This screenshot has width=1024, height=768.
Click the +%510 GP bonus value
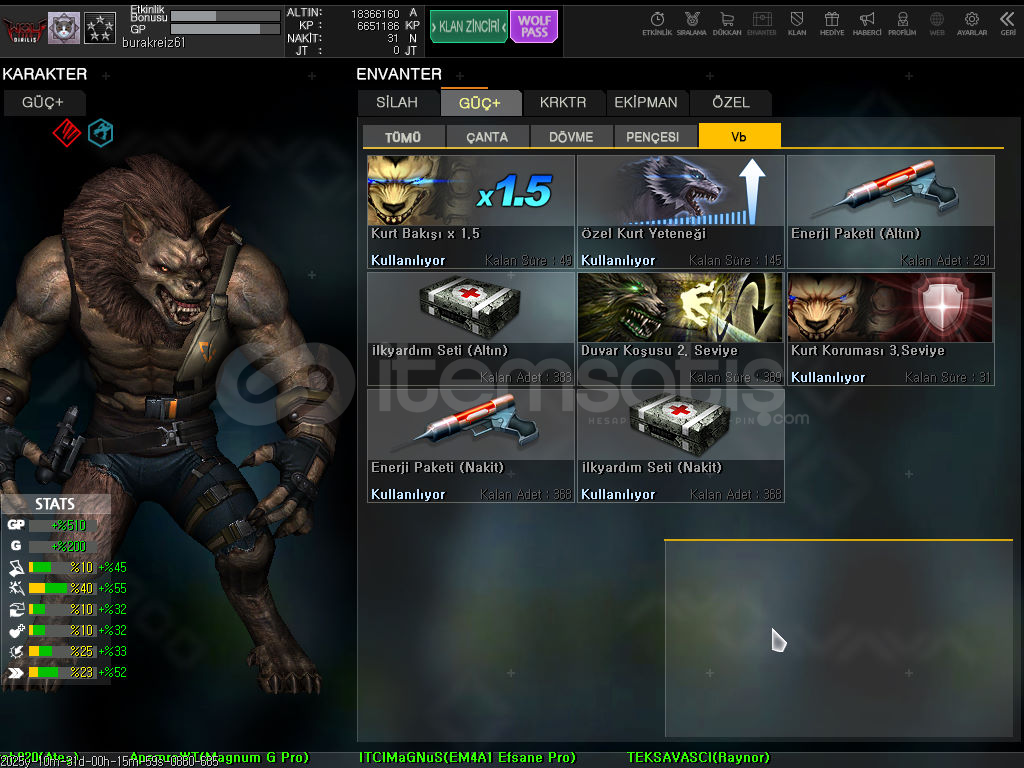tap(68, 525)
